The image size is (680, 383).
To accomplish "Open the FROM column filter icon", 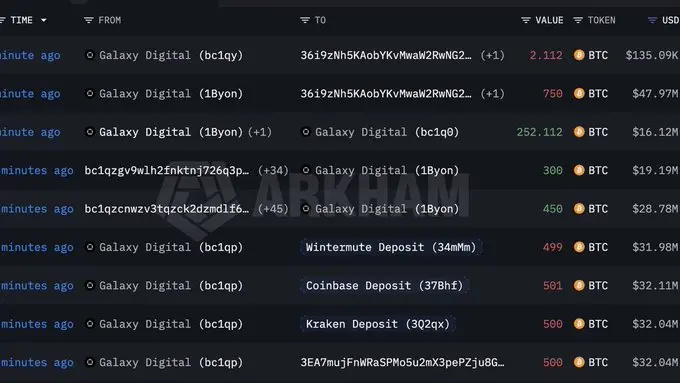I will [88, 20].
